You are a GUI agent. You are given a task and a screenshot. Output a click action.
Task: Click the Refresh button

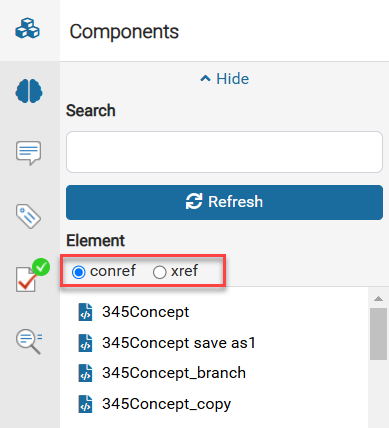click(224, 202)
